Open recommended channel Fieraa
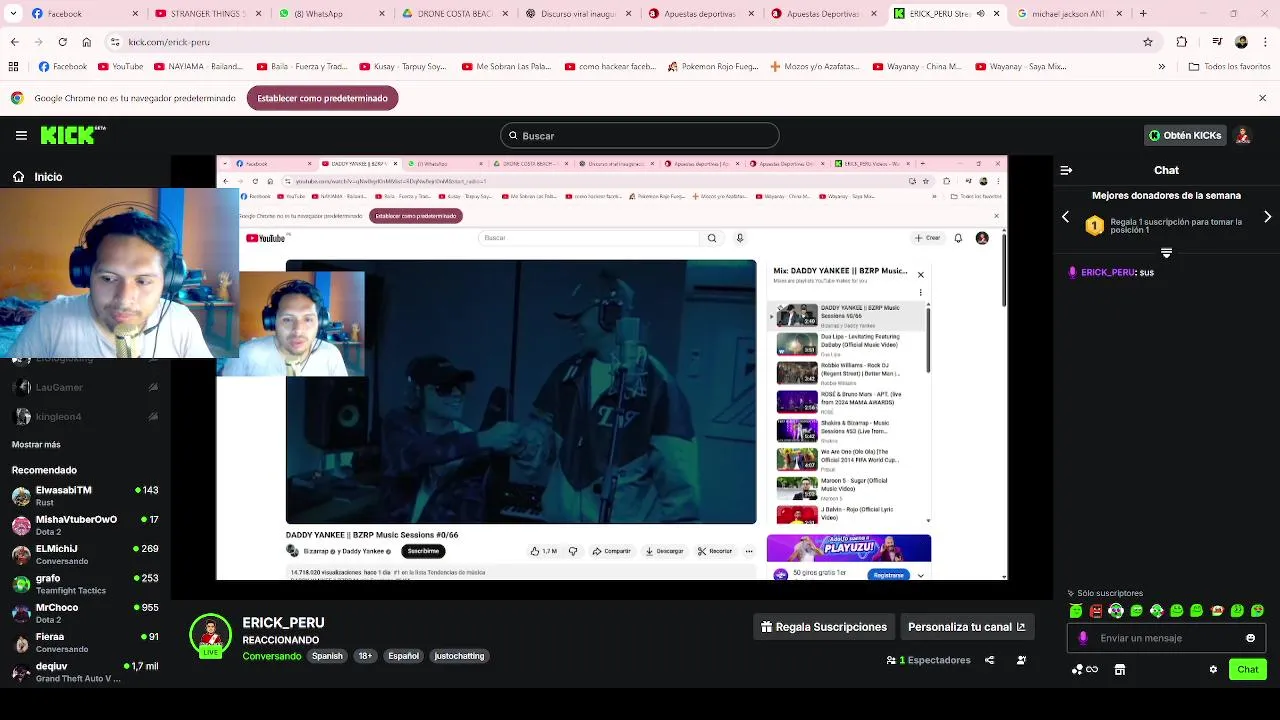Viewport: 1280px width, 720px height. pos(85,642)
